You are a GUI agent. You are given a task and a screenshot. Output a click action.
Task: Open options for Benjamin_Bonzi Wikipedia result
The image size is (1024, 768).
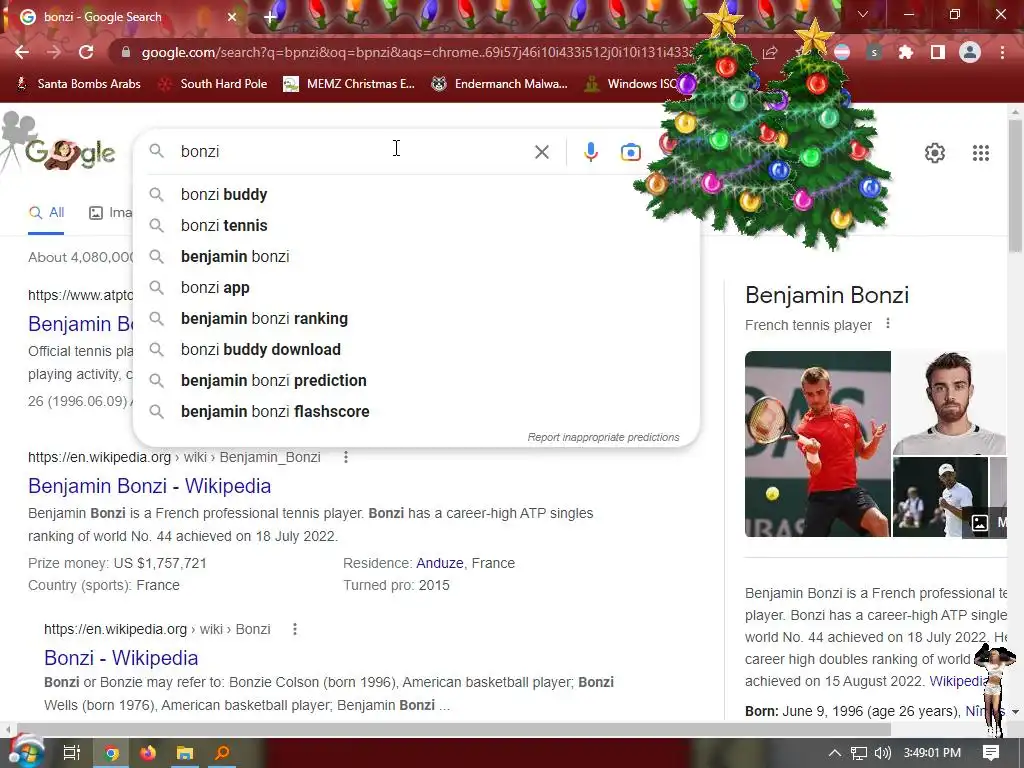[x=345, y=457]
